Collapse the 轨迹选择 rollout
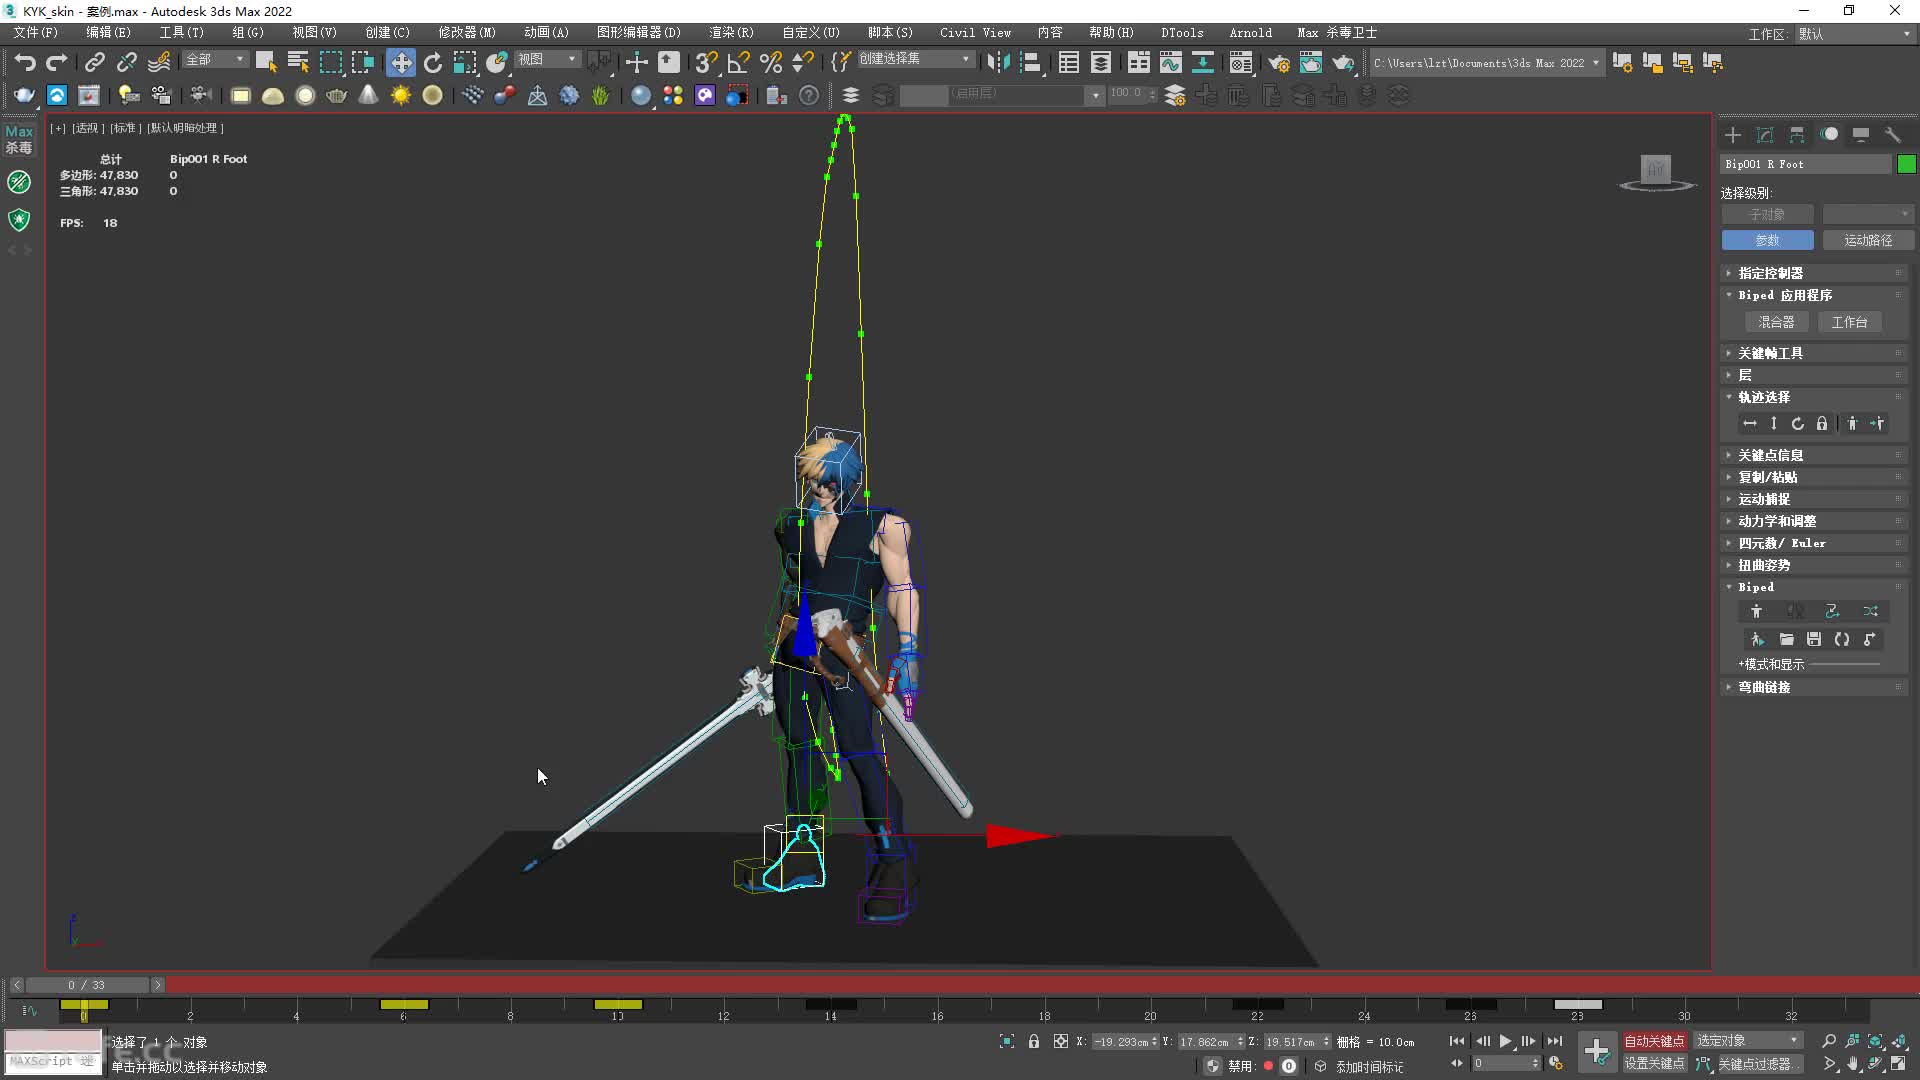 point(1814,397)
